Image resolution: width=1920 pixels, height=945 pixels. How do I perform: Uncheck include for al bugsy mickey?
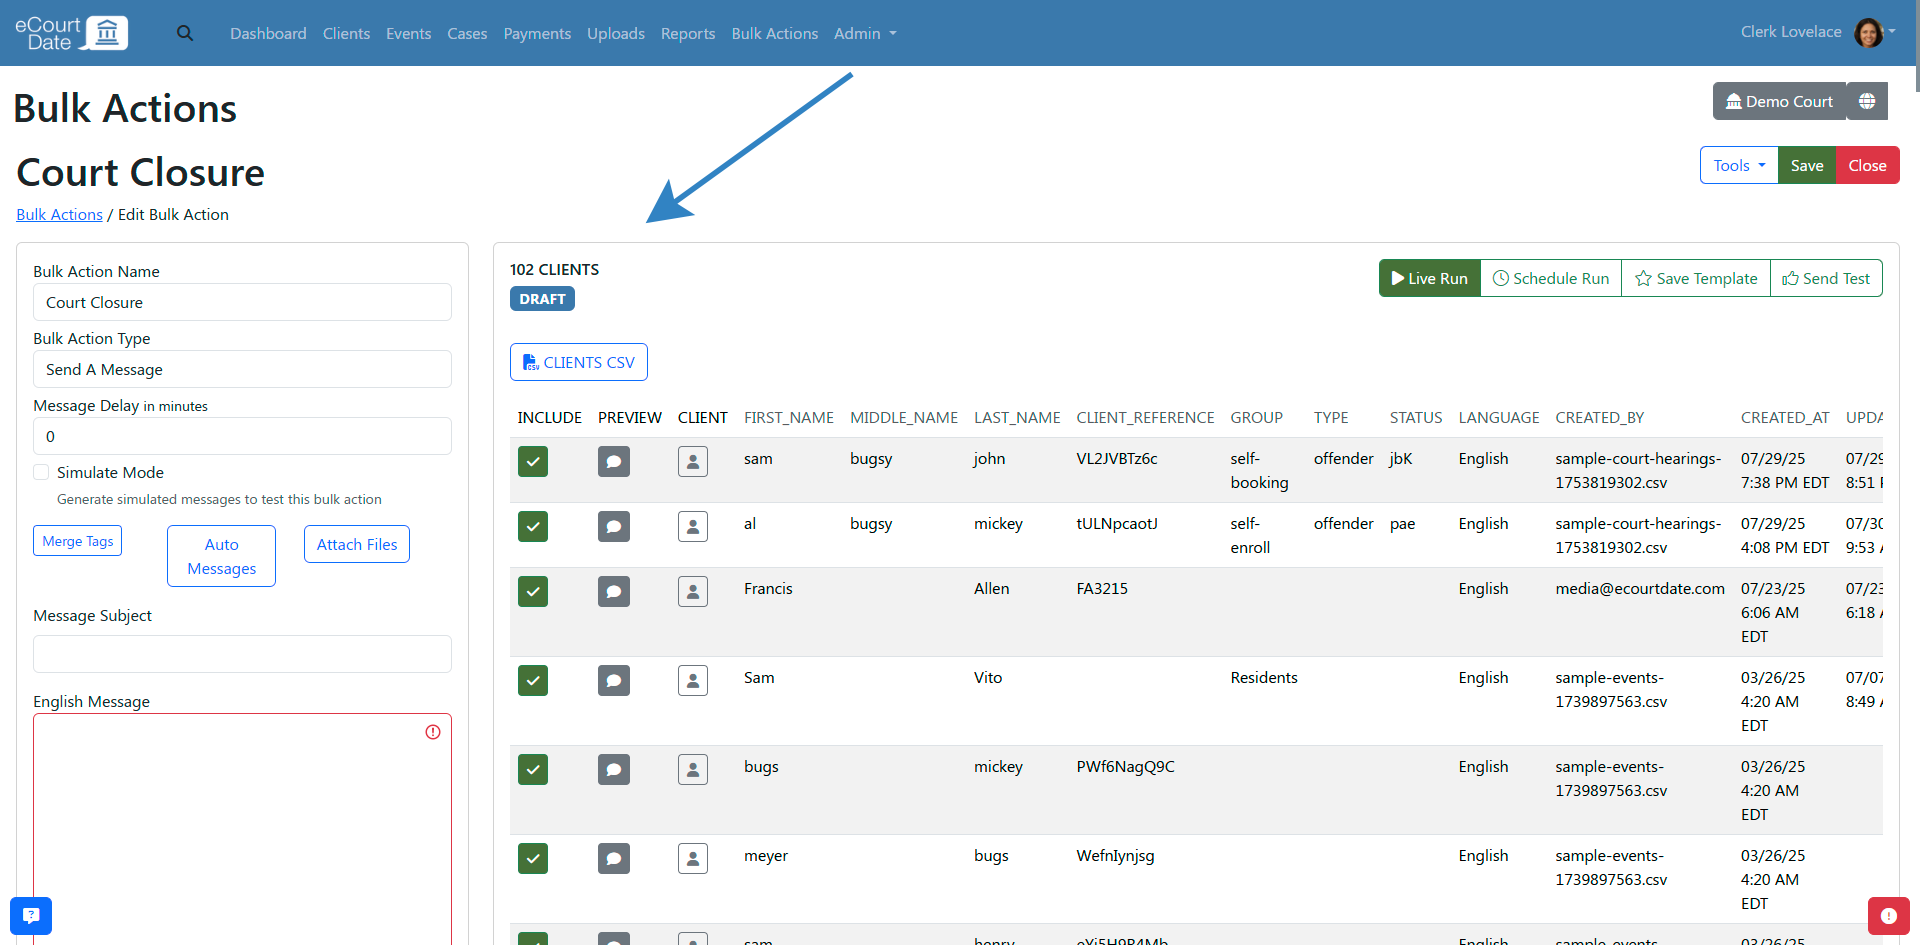[533, 526]
